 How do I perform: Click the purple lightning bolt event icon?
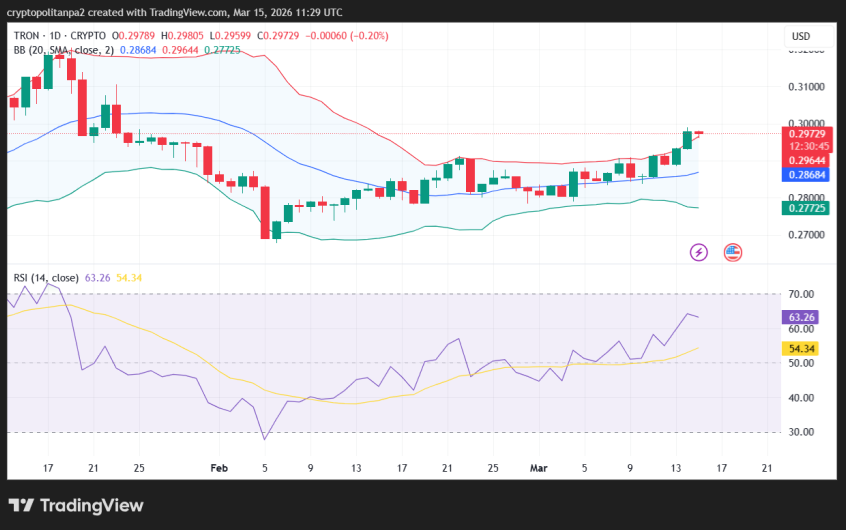[698, 252]
